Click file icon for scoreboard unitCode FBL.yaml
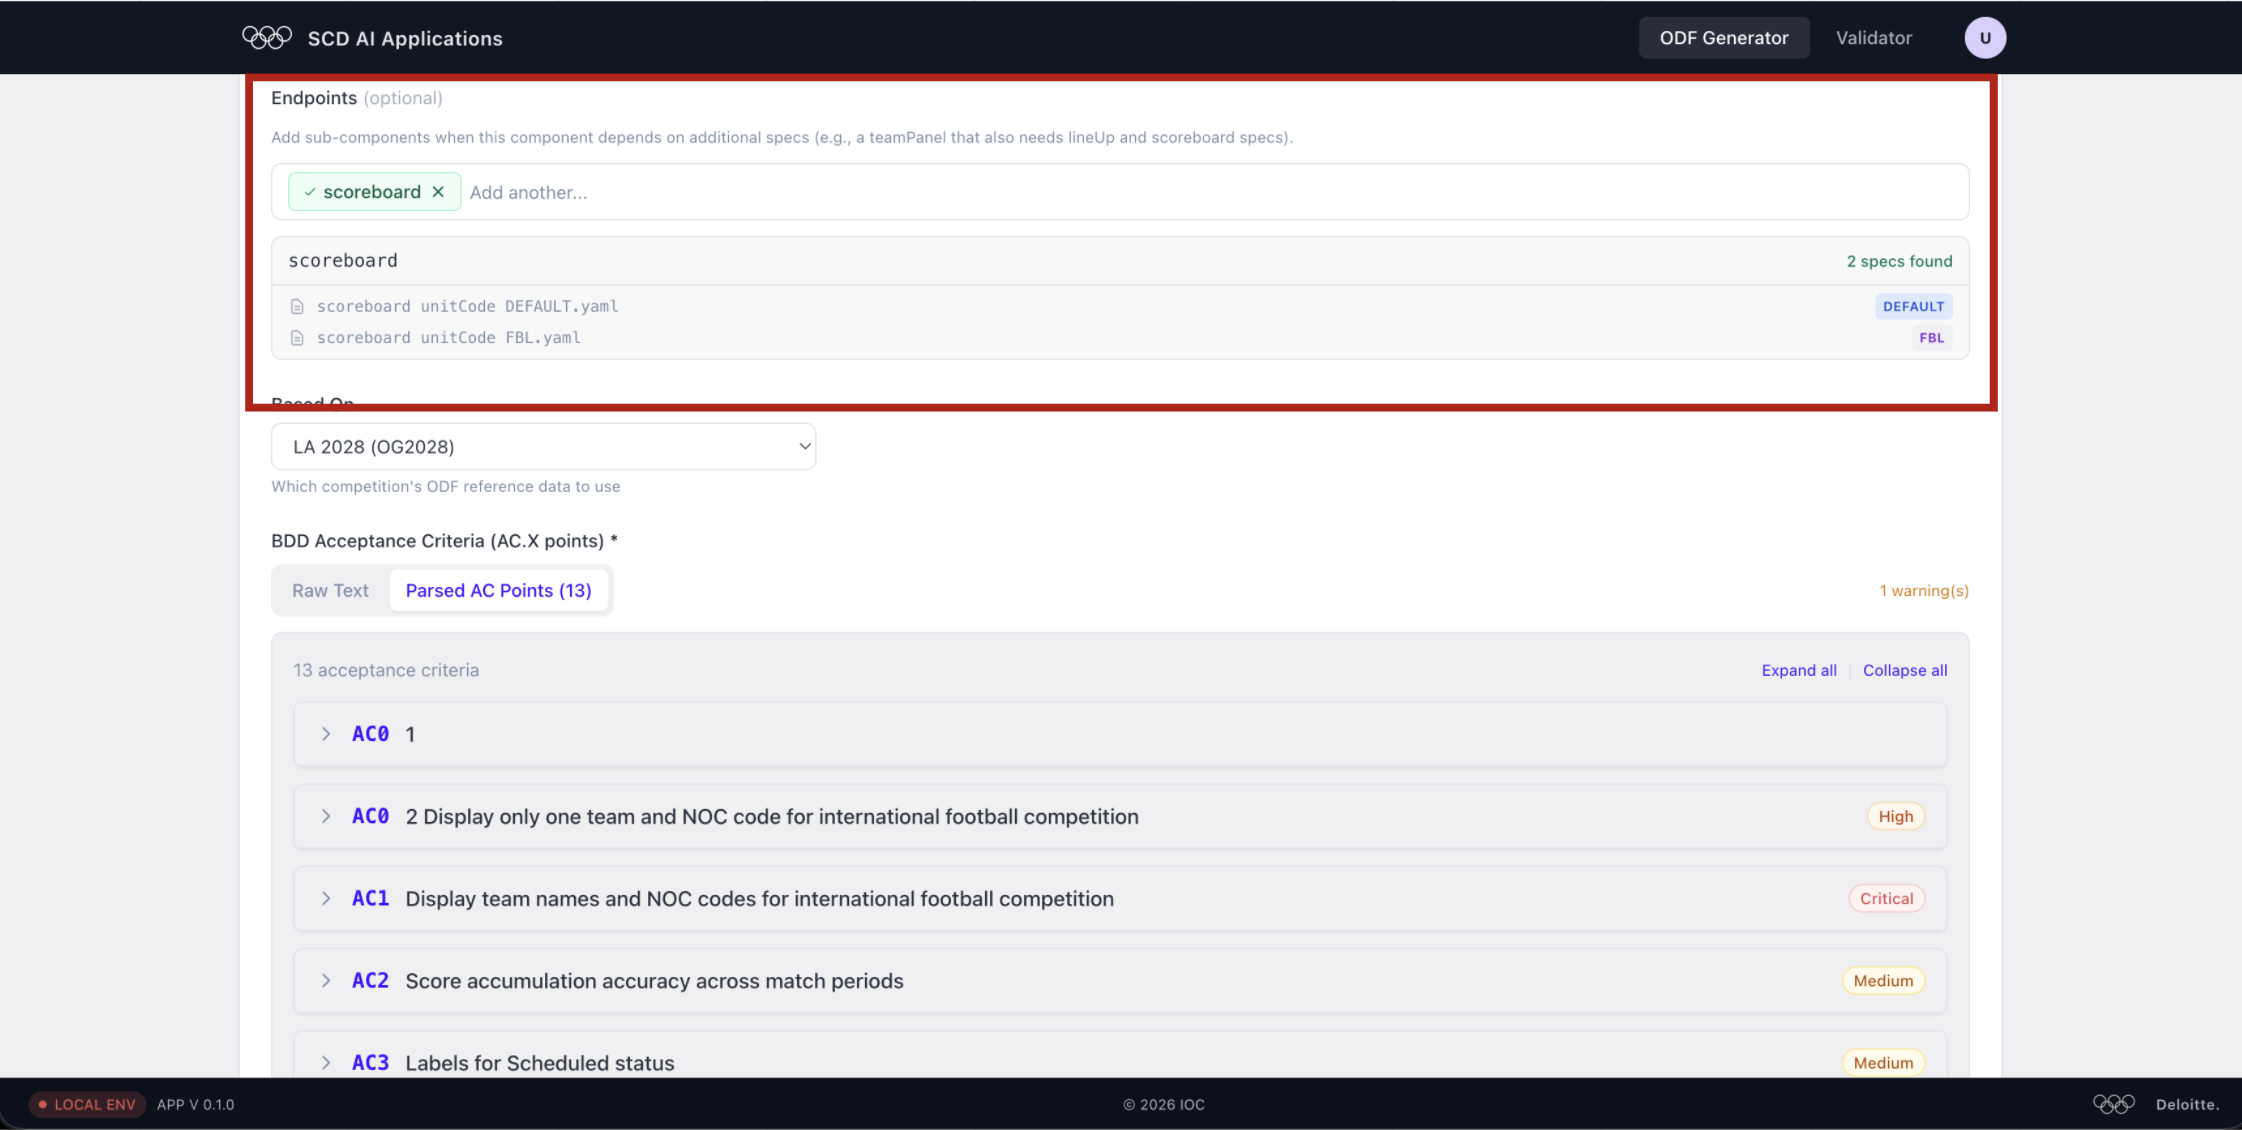 click(297, 338)
